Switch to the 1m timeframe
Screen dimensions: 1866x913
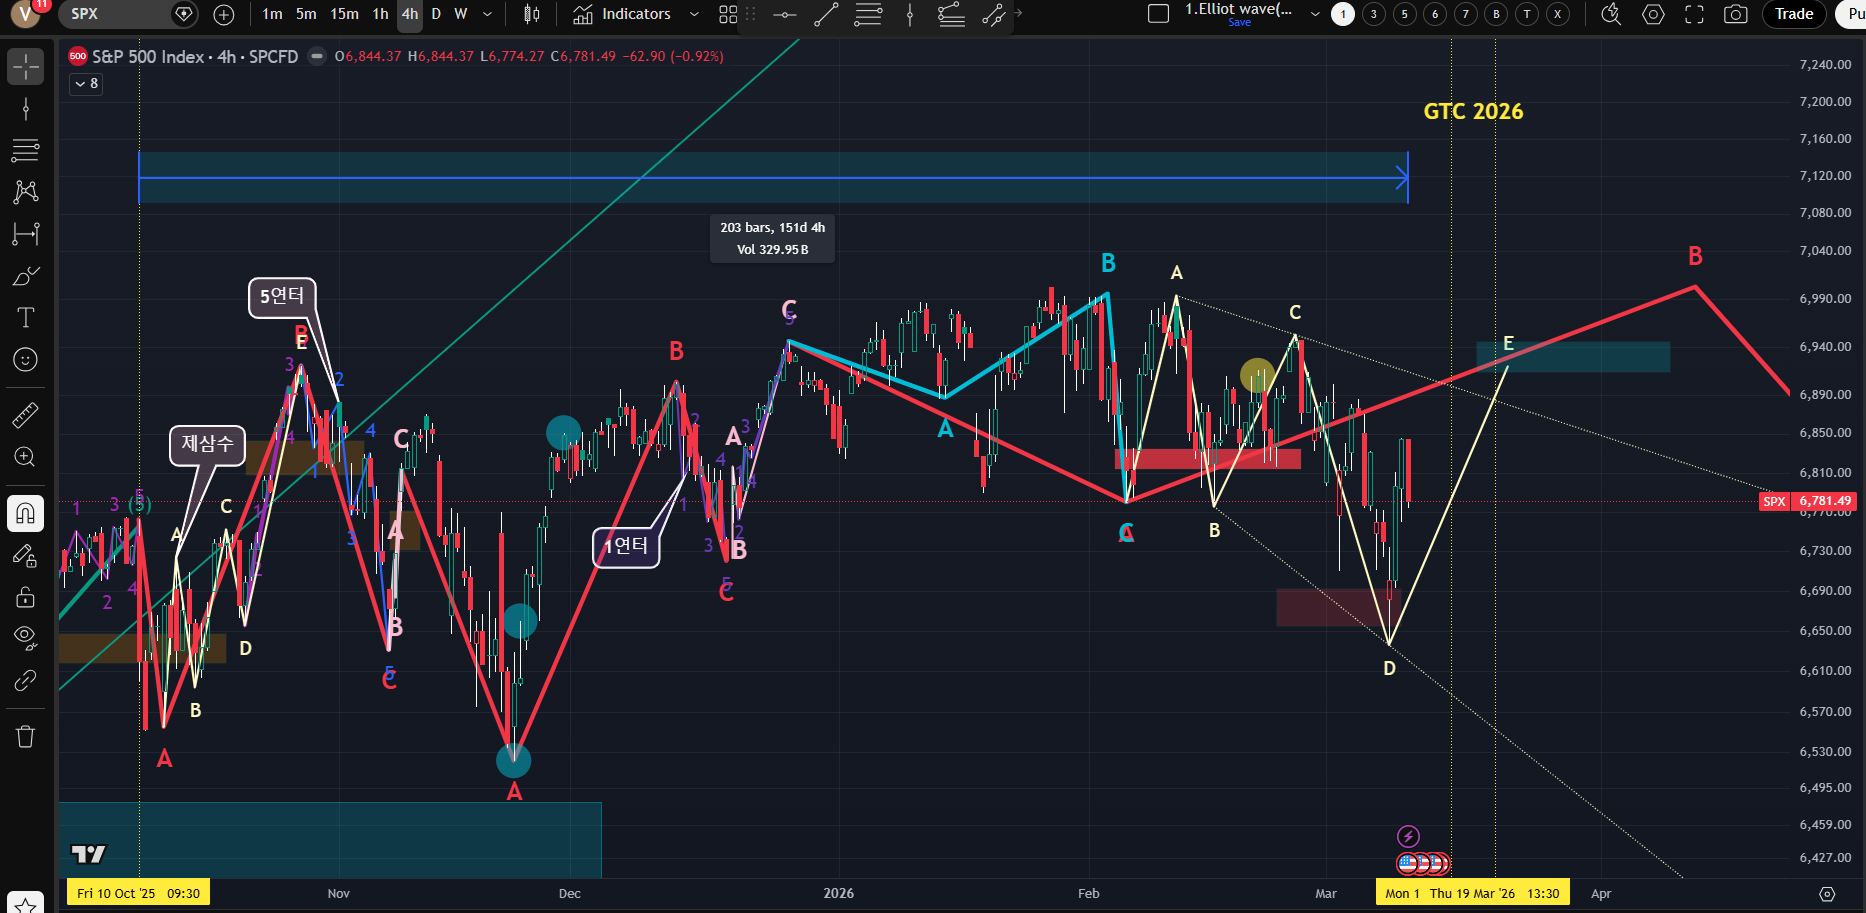[272, 14]
